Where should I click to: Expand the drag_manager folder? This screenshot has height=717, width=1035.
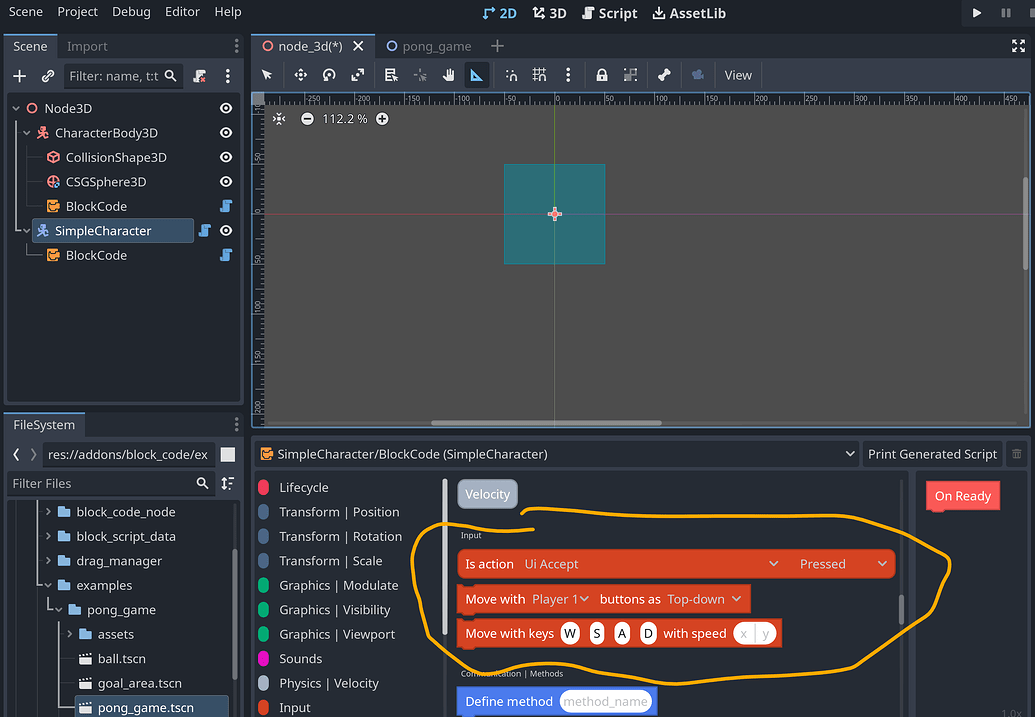coord(48,561)
